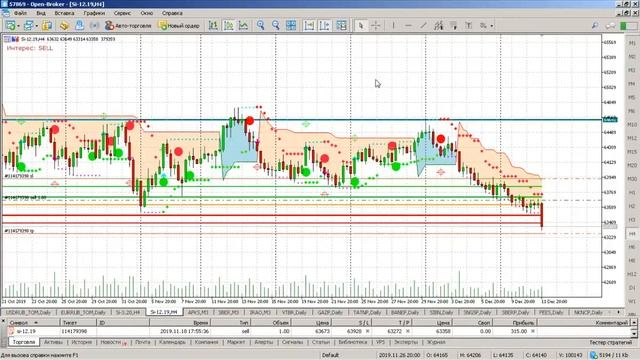This screenshot has height=360, width=640.
Task: Click the New Chart toolbar icon
Action: point(10,25)
